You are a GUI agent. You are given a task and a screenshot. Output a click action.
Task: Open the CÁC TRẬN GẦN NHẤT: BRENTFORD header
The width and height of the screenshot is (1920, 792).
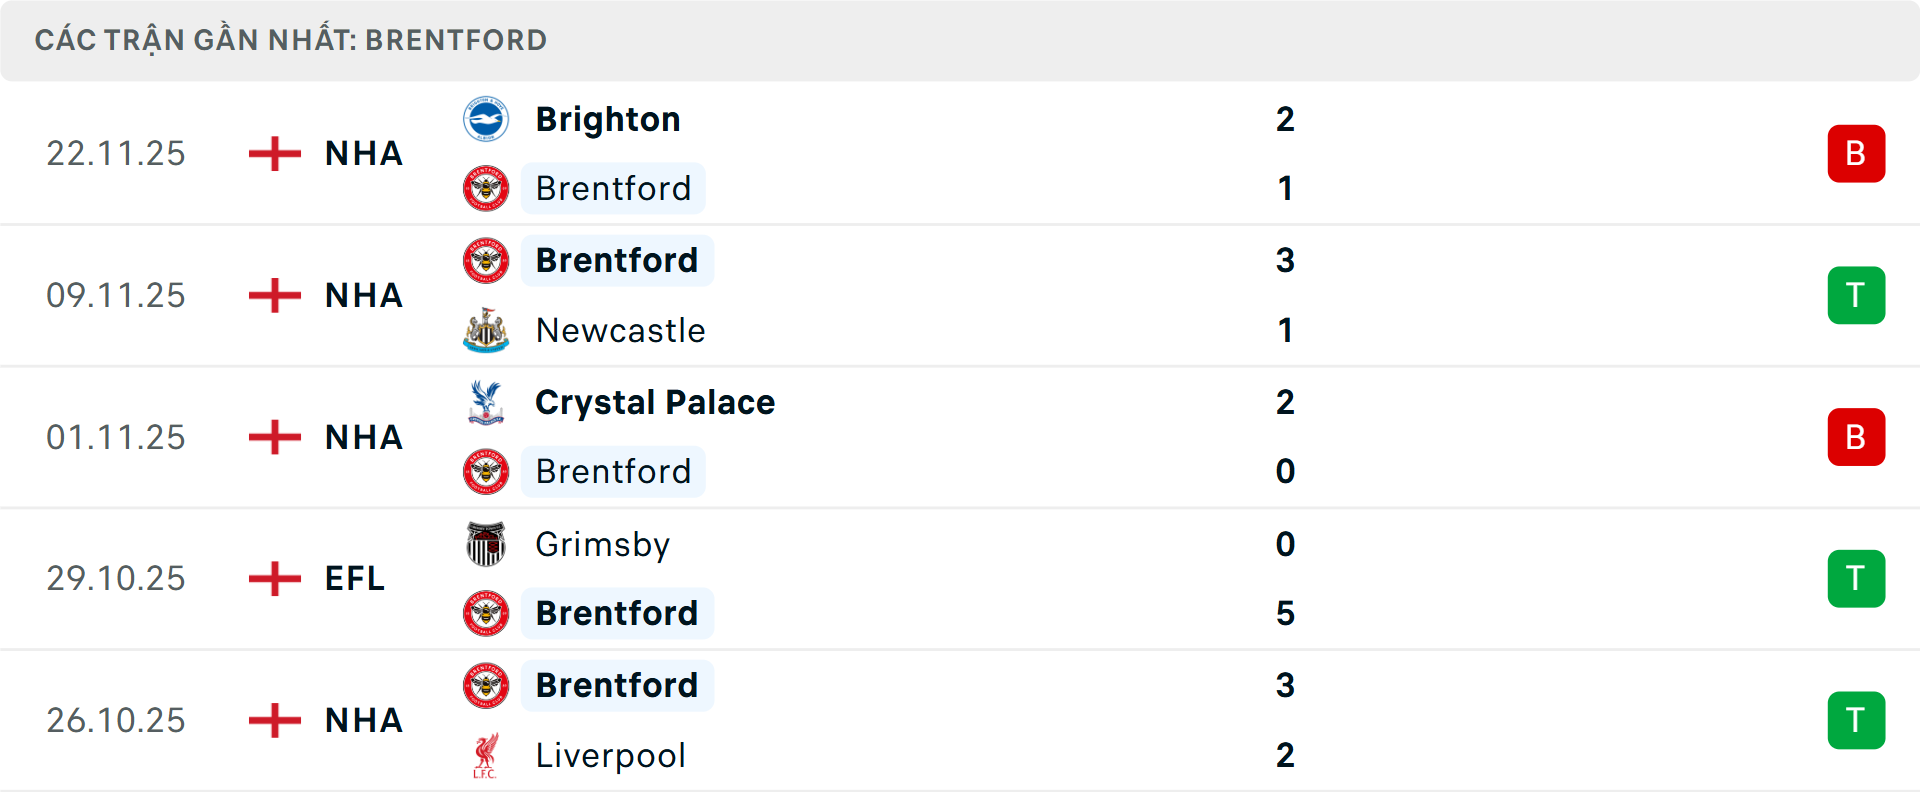(x=290, y=40)
